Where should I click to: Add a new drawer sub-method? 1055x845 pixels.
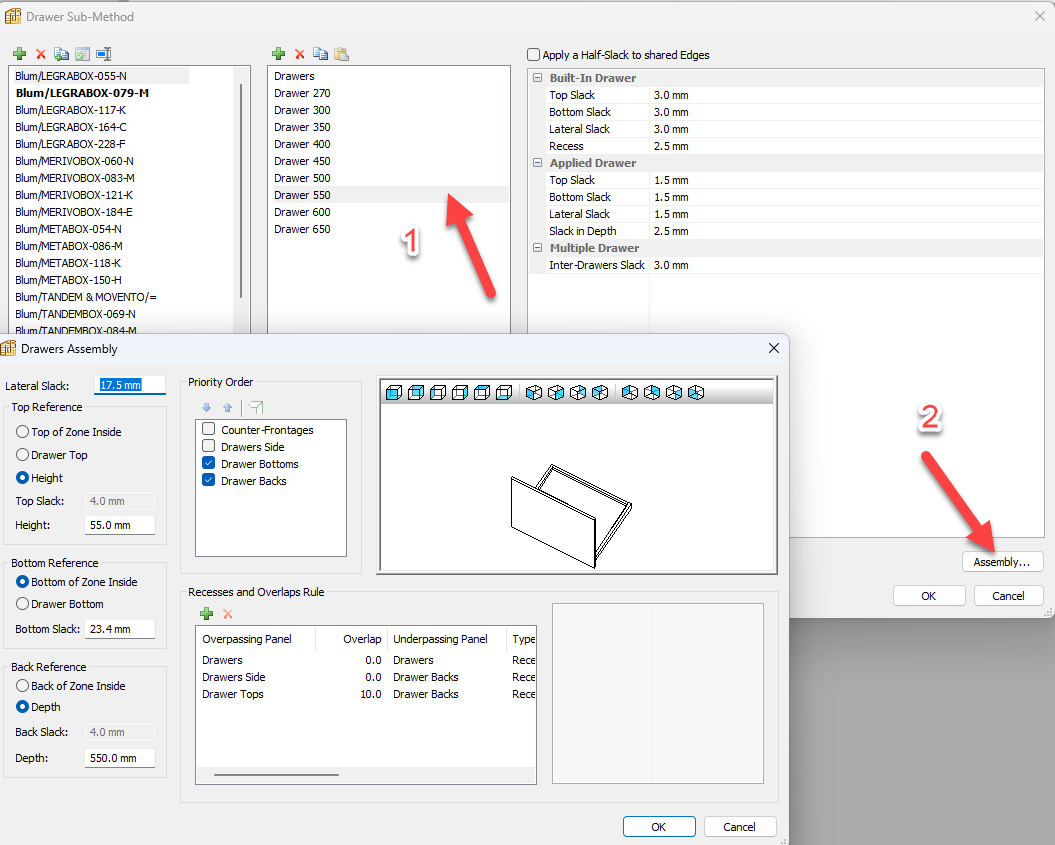tap(19, 53)
